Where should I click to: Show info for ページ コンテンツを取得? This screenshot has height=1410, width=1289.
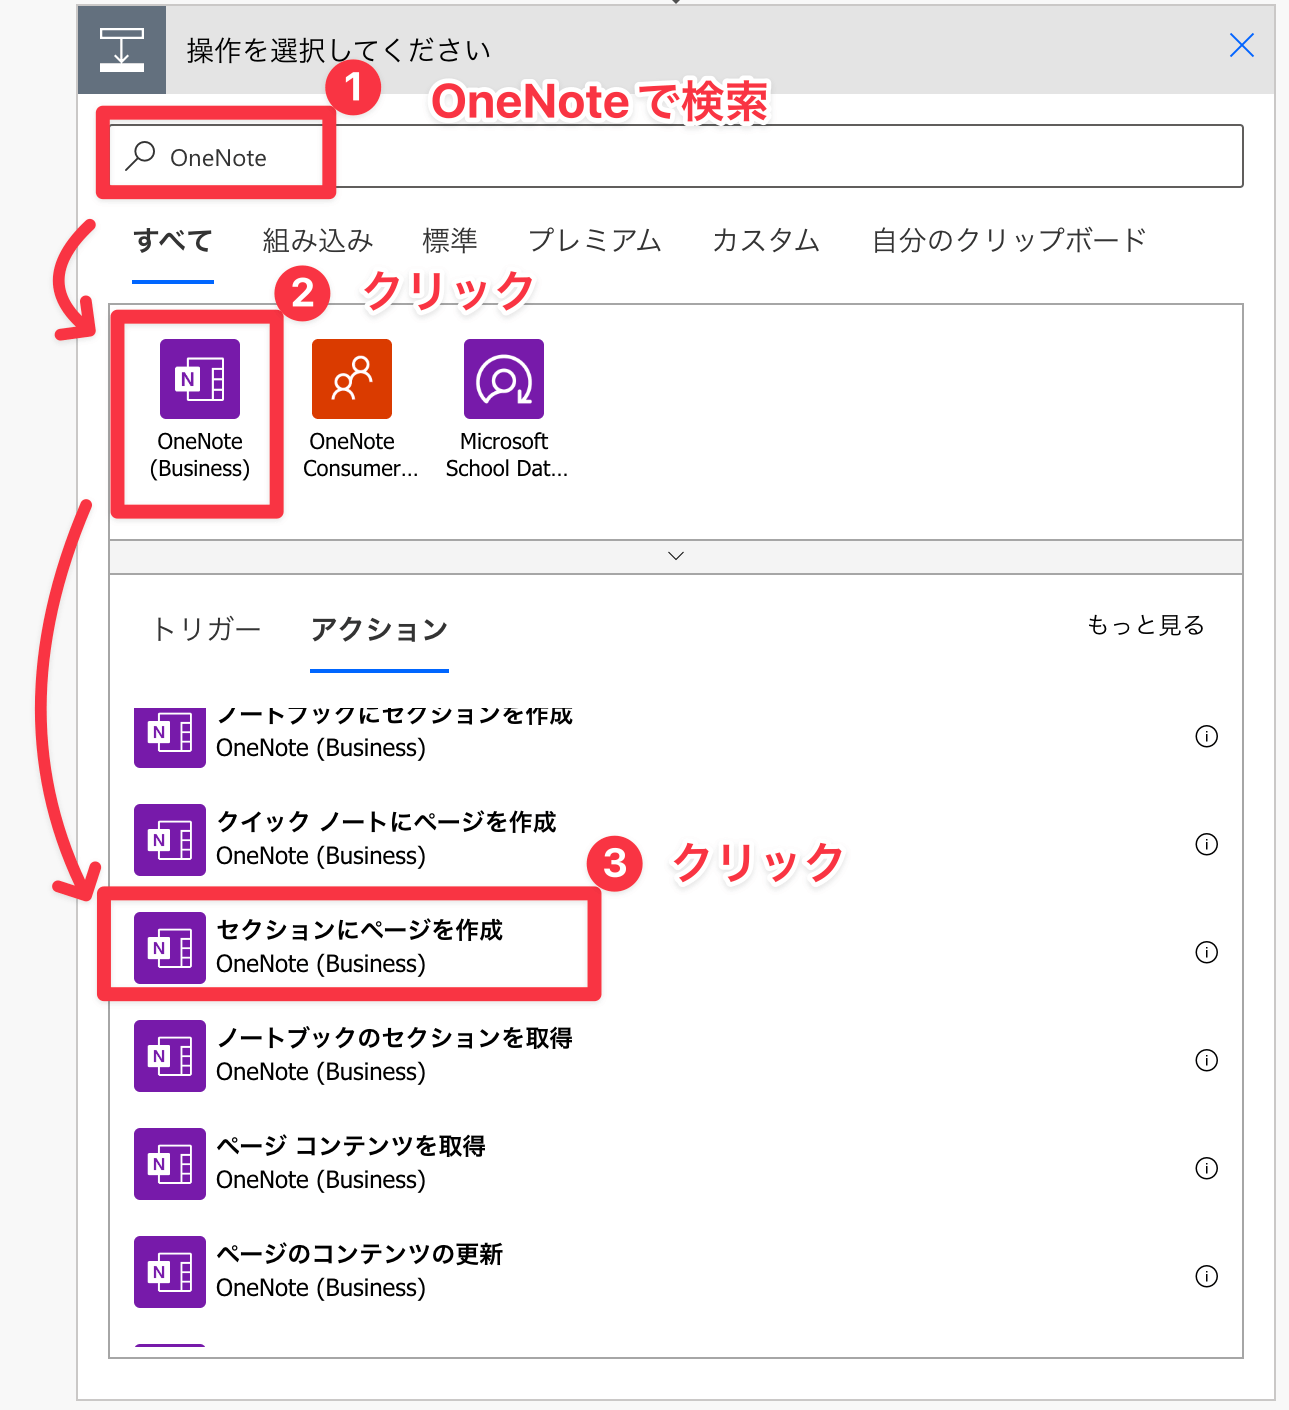click(x=1207, y=1168)
